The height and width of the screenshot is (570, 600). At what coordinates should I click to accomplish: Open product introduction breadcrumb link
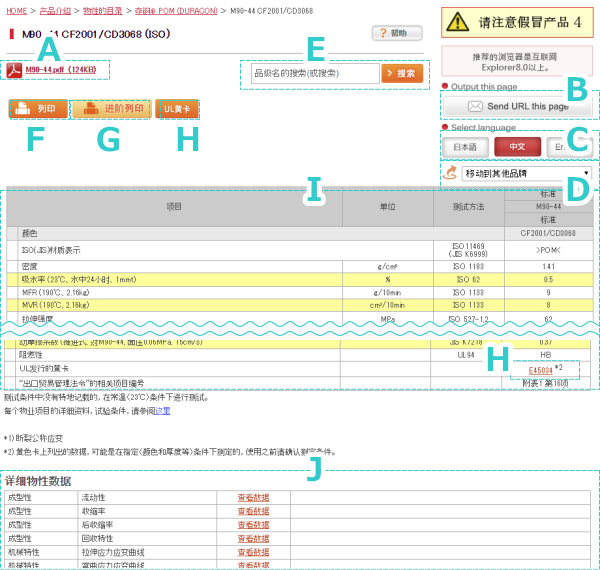pos(55,11)
